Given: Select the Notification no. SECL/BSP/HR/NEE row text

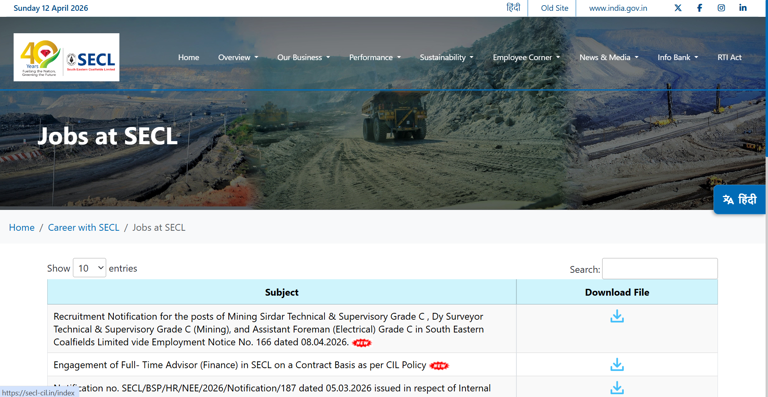Looking at the screenshot, I should pyautogui.click(x=272, y=388).
